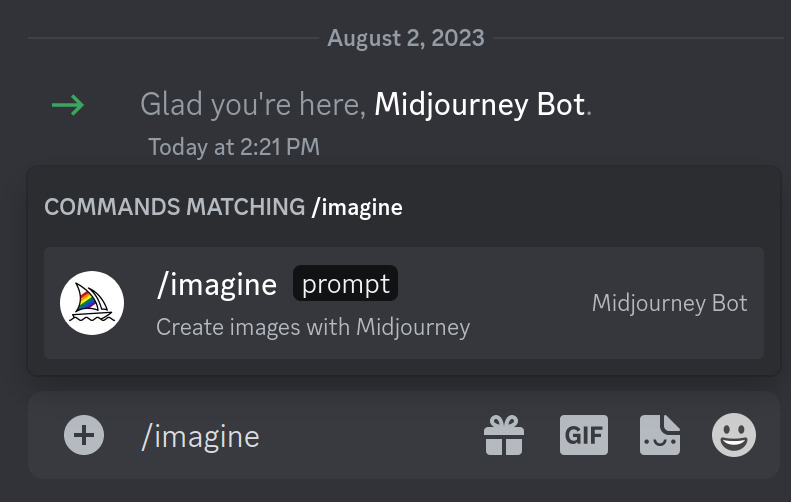Open the sticker picker icon
The width and height of the screenshot is (791, 502).
tap(660, 435)
